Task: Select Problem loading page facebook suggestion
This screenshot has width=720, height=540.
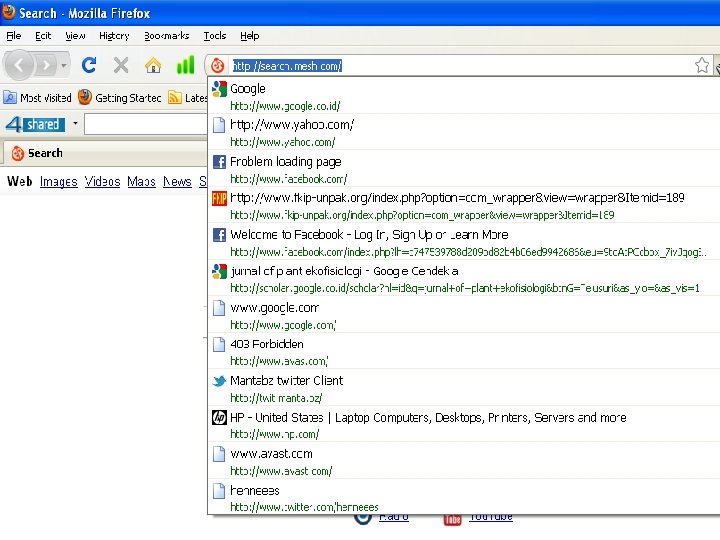Action: click(x=464, y=169)
